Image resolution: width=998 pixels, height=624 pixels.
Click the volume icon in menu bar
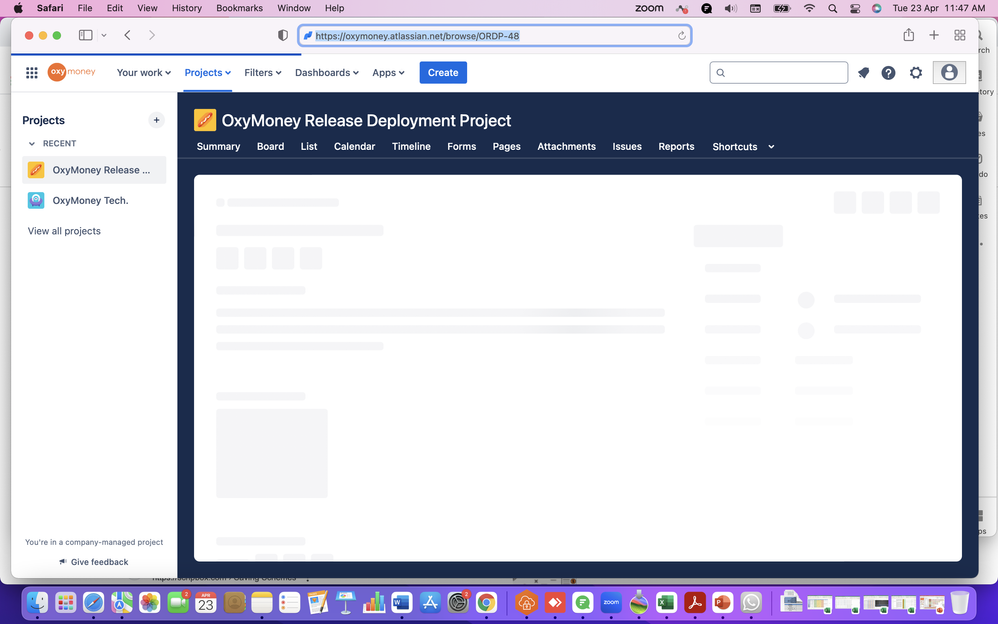coord(731,8)
